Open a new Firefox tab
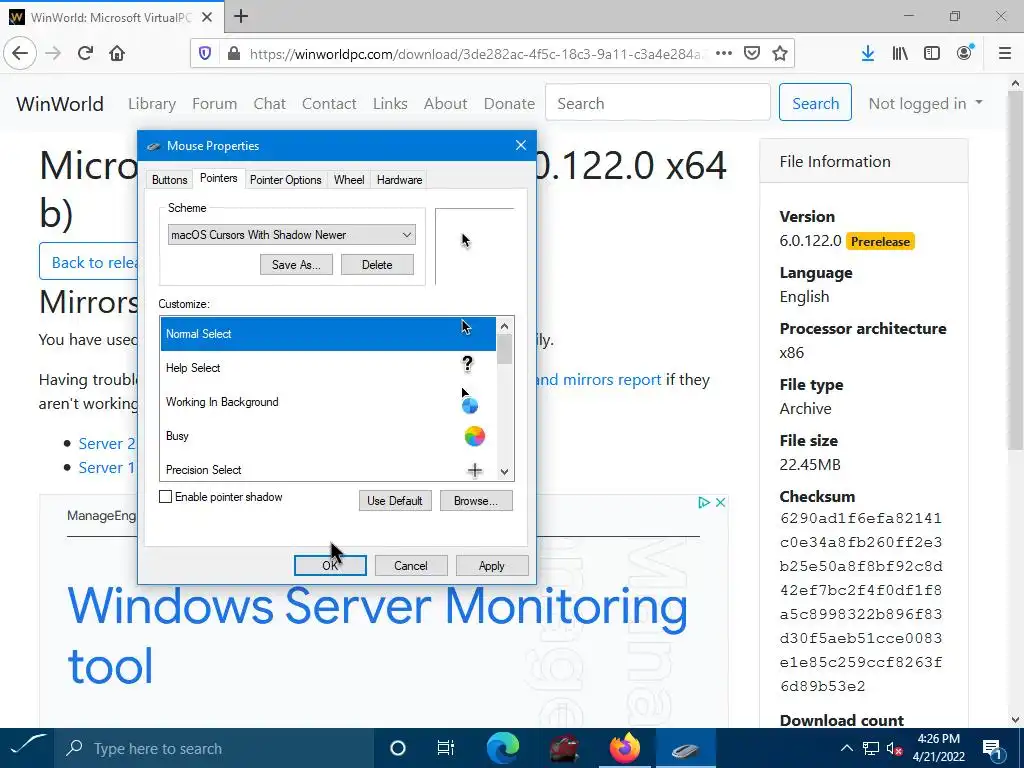Screen dimensions: 1024x768 tap(241, 16)
